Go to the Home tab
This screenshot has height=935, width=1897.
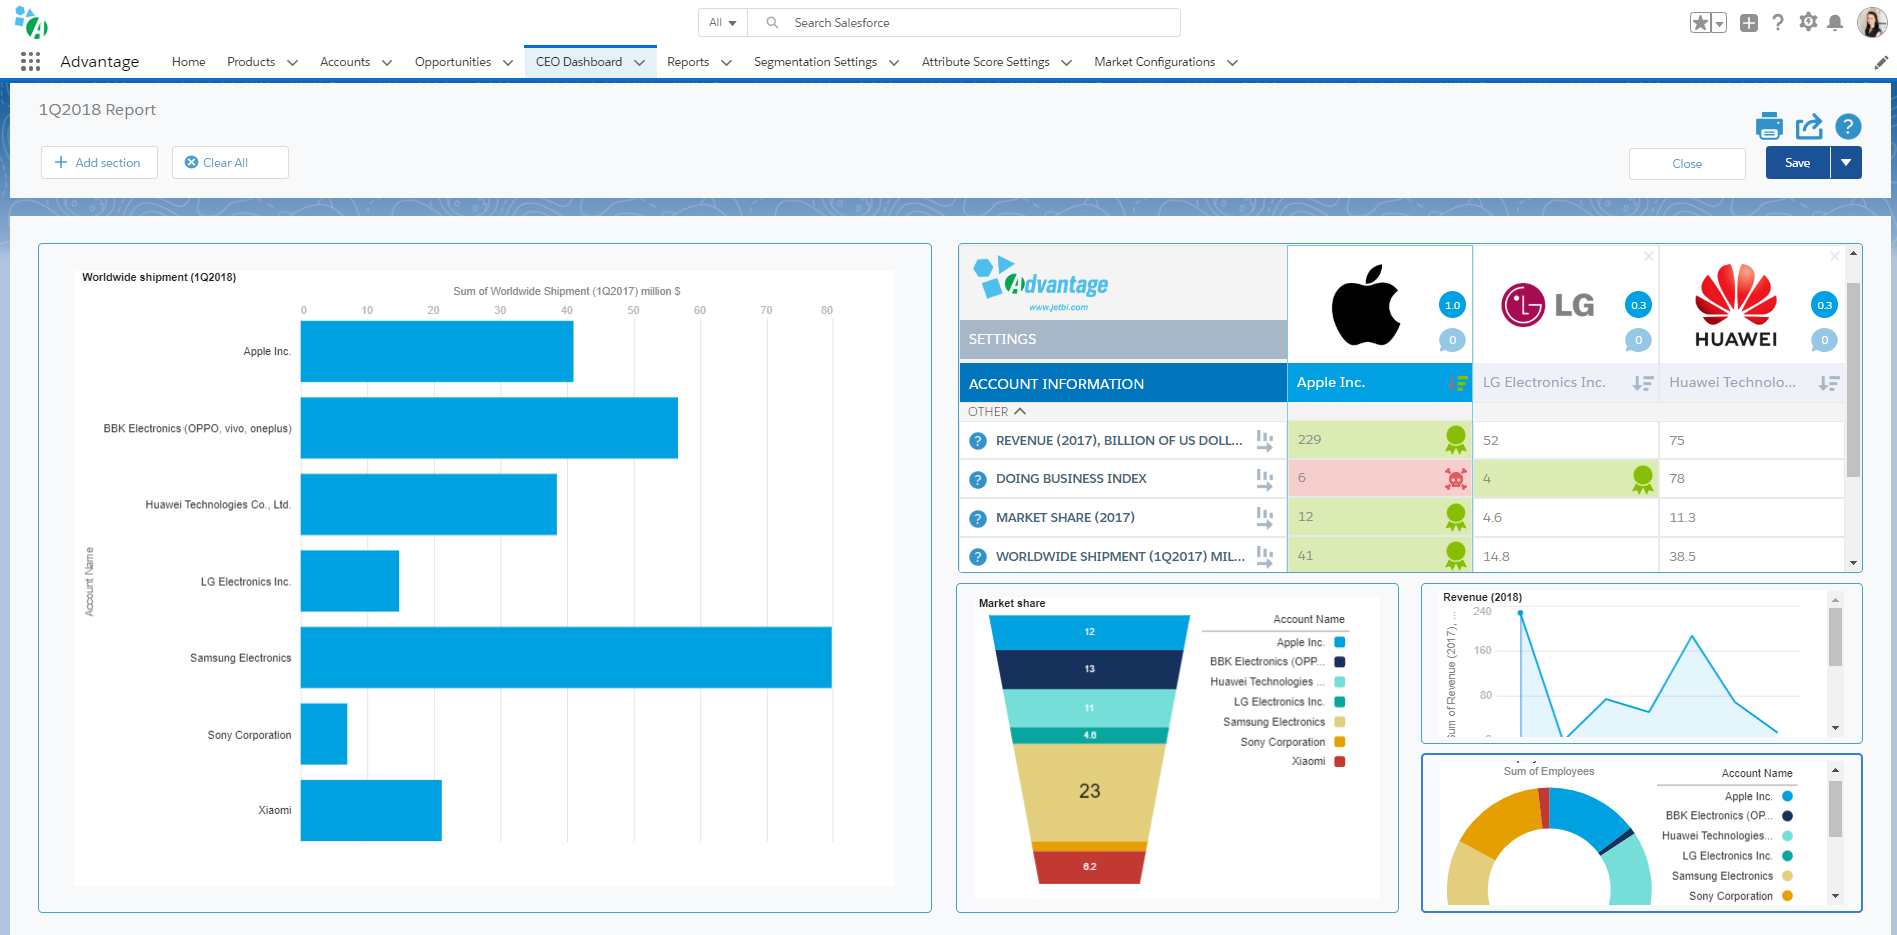pyautogui.click(x=188, y=62)
